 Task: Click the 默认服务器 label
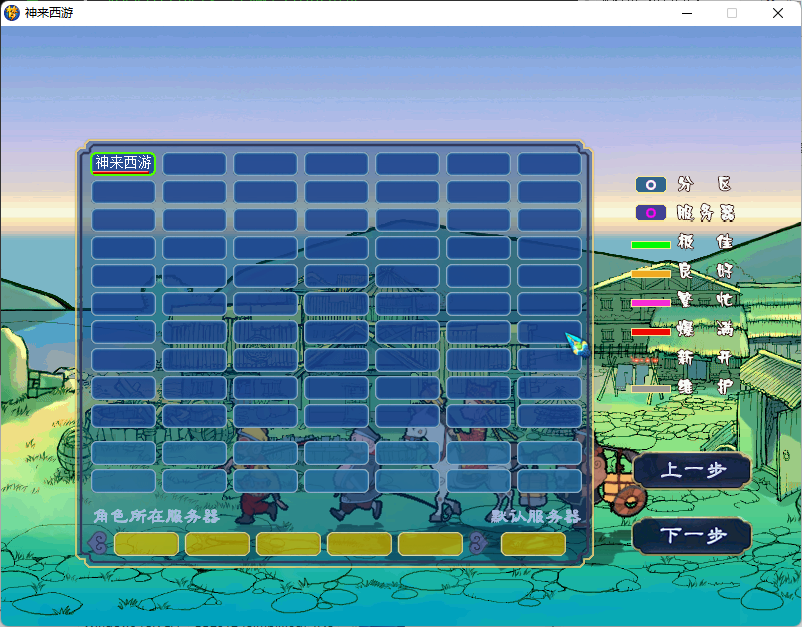(x=536, y=516)
